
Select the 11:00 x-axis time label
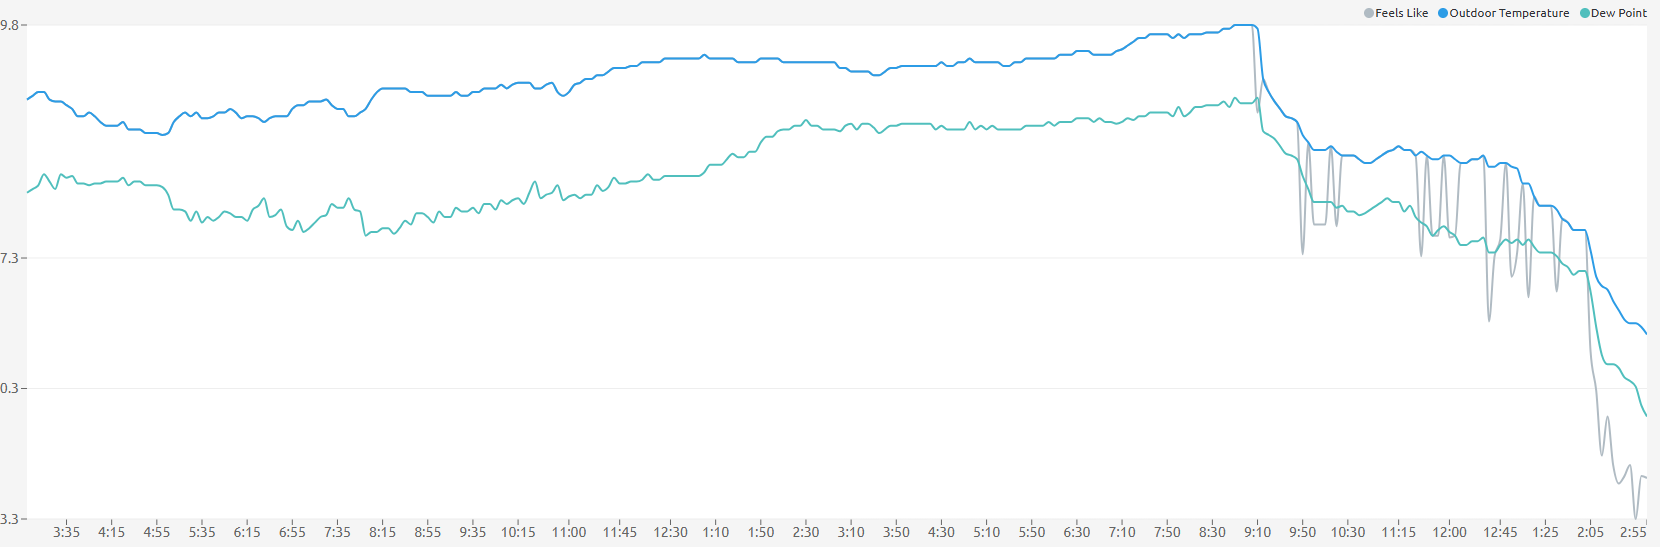tap(569, 532)
